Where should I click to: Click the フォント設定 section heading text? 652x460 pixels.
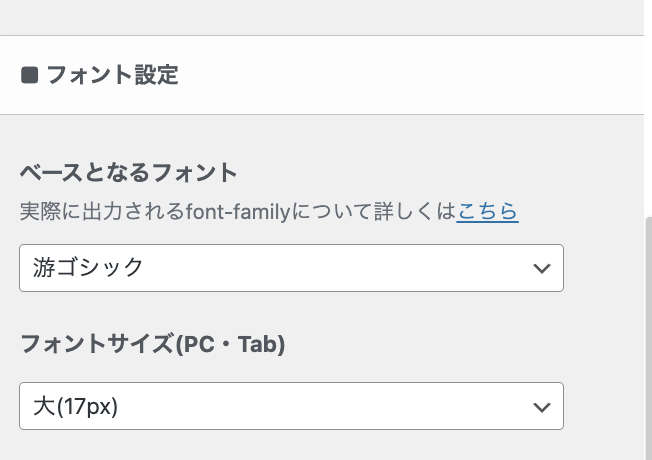(112, 75)
